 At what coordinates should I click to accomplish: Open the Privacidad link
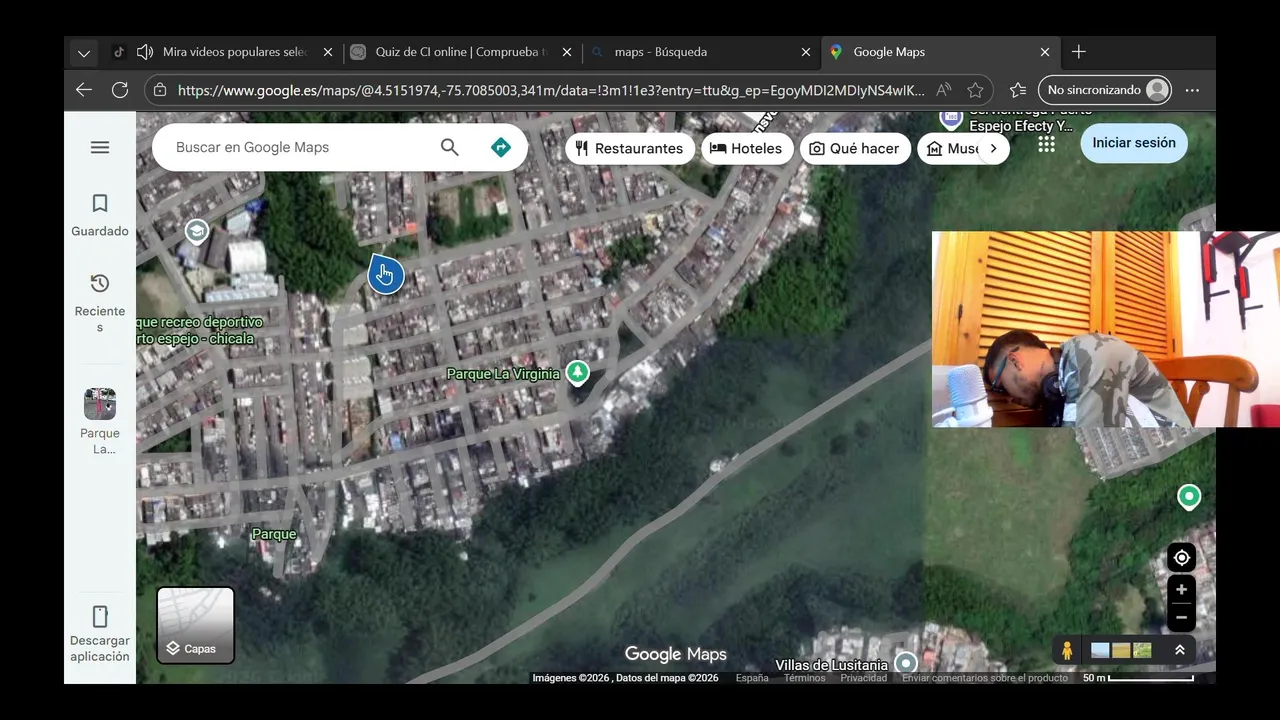coord(863,678)
